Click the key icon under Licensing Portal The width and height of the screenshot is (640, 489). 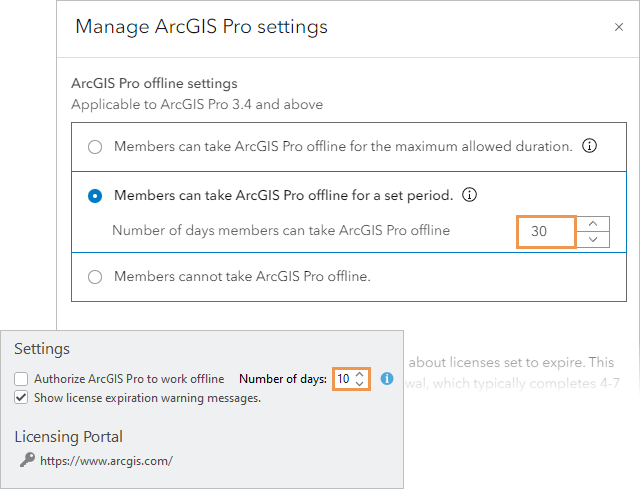(x=27, y=461)
